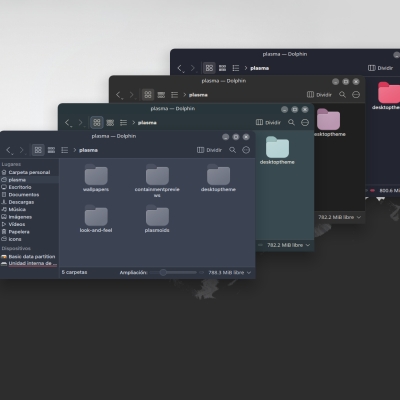Go back in the front Dolphin window
Screen dimensions: 400x400
[9, 150]
